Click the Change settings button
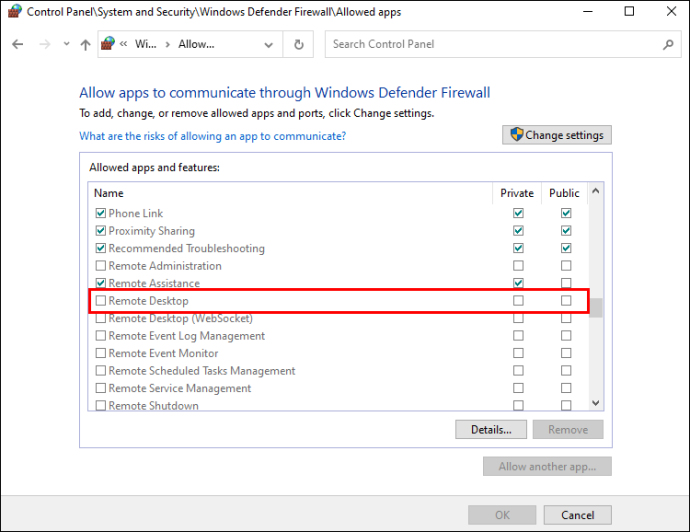Viewport: 690px width, 532px height. click(x=557, y=135)
